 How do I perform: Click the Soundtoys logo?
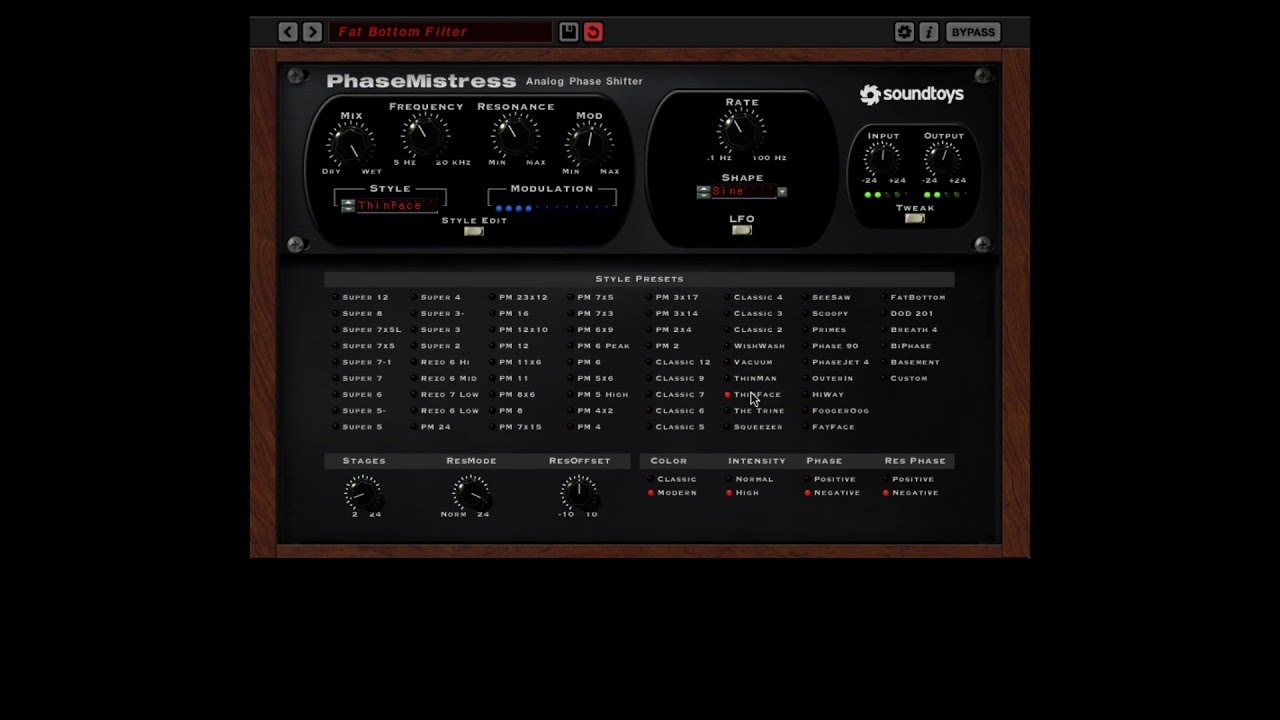tap(912, 94)
